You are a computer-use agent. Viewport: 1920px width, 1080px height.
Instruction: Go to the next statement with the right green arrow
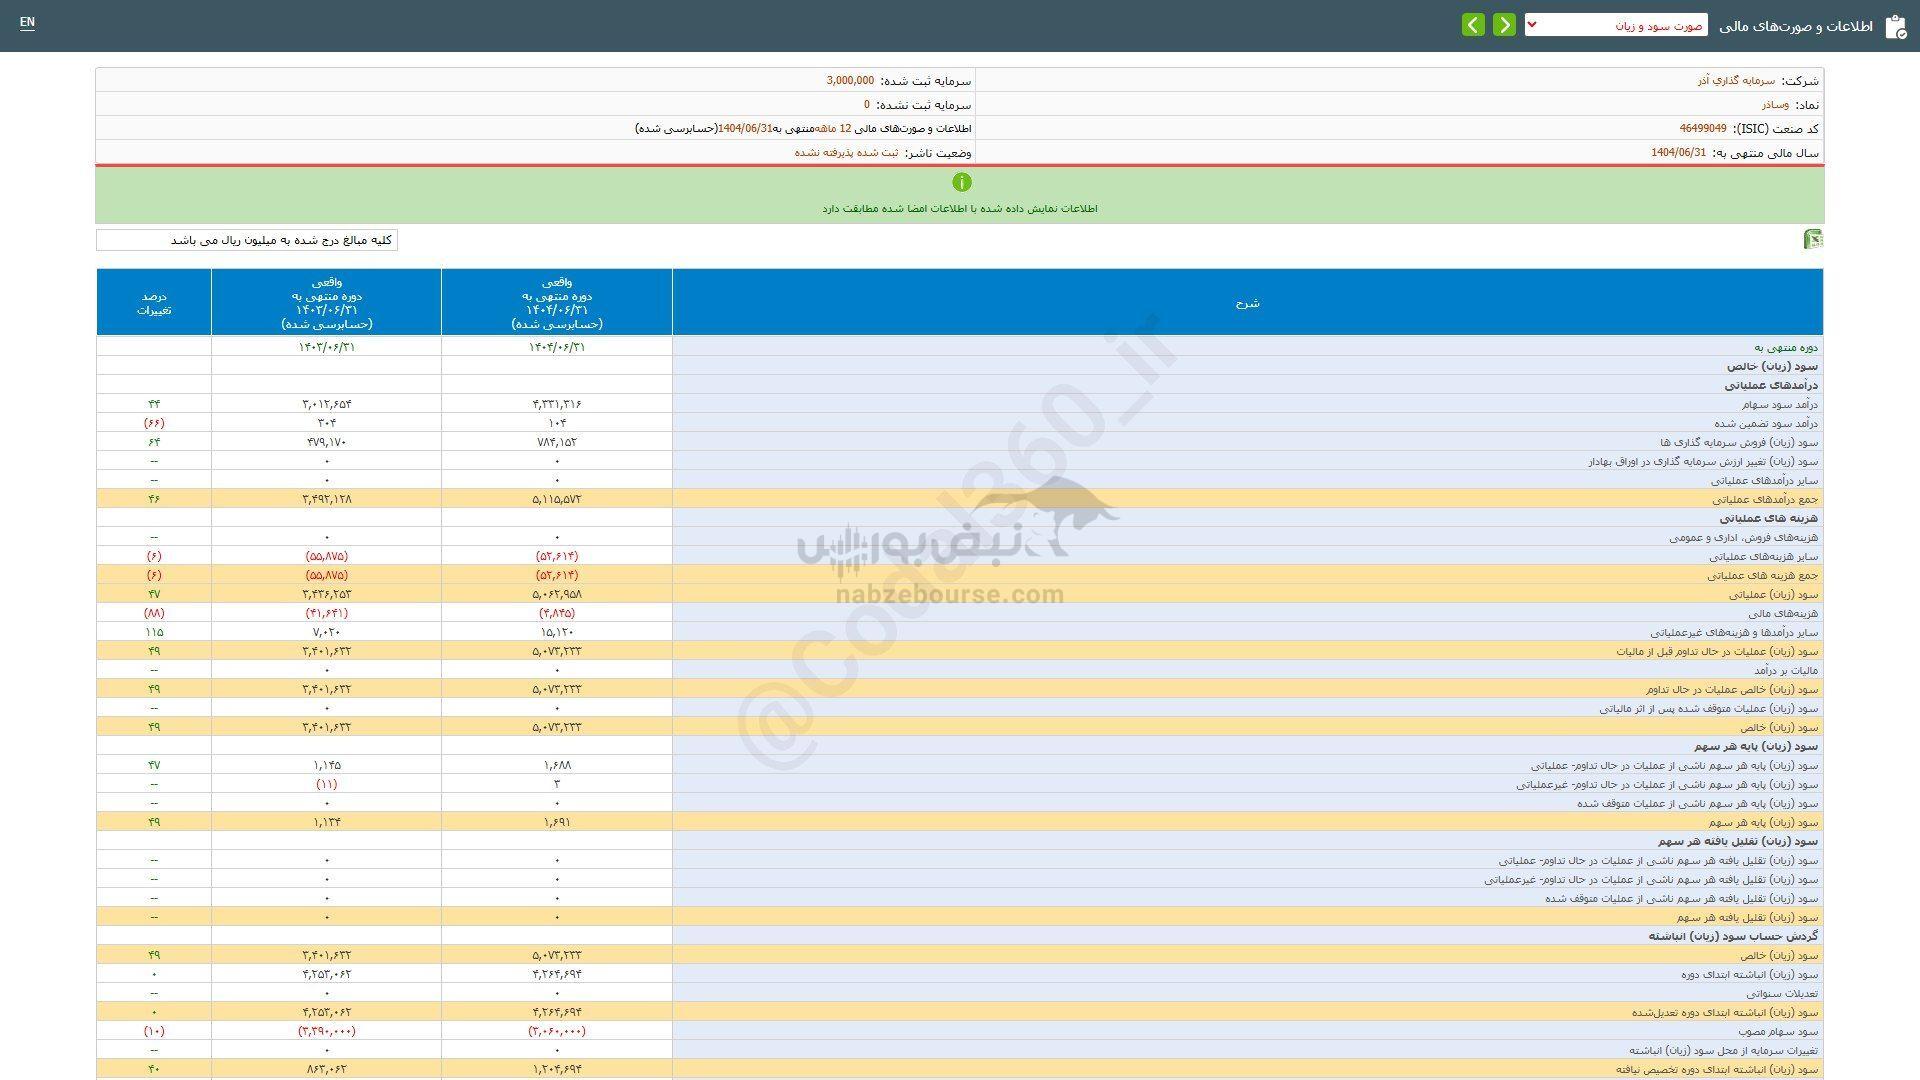[1504, 24]
